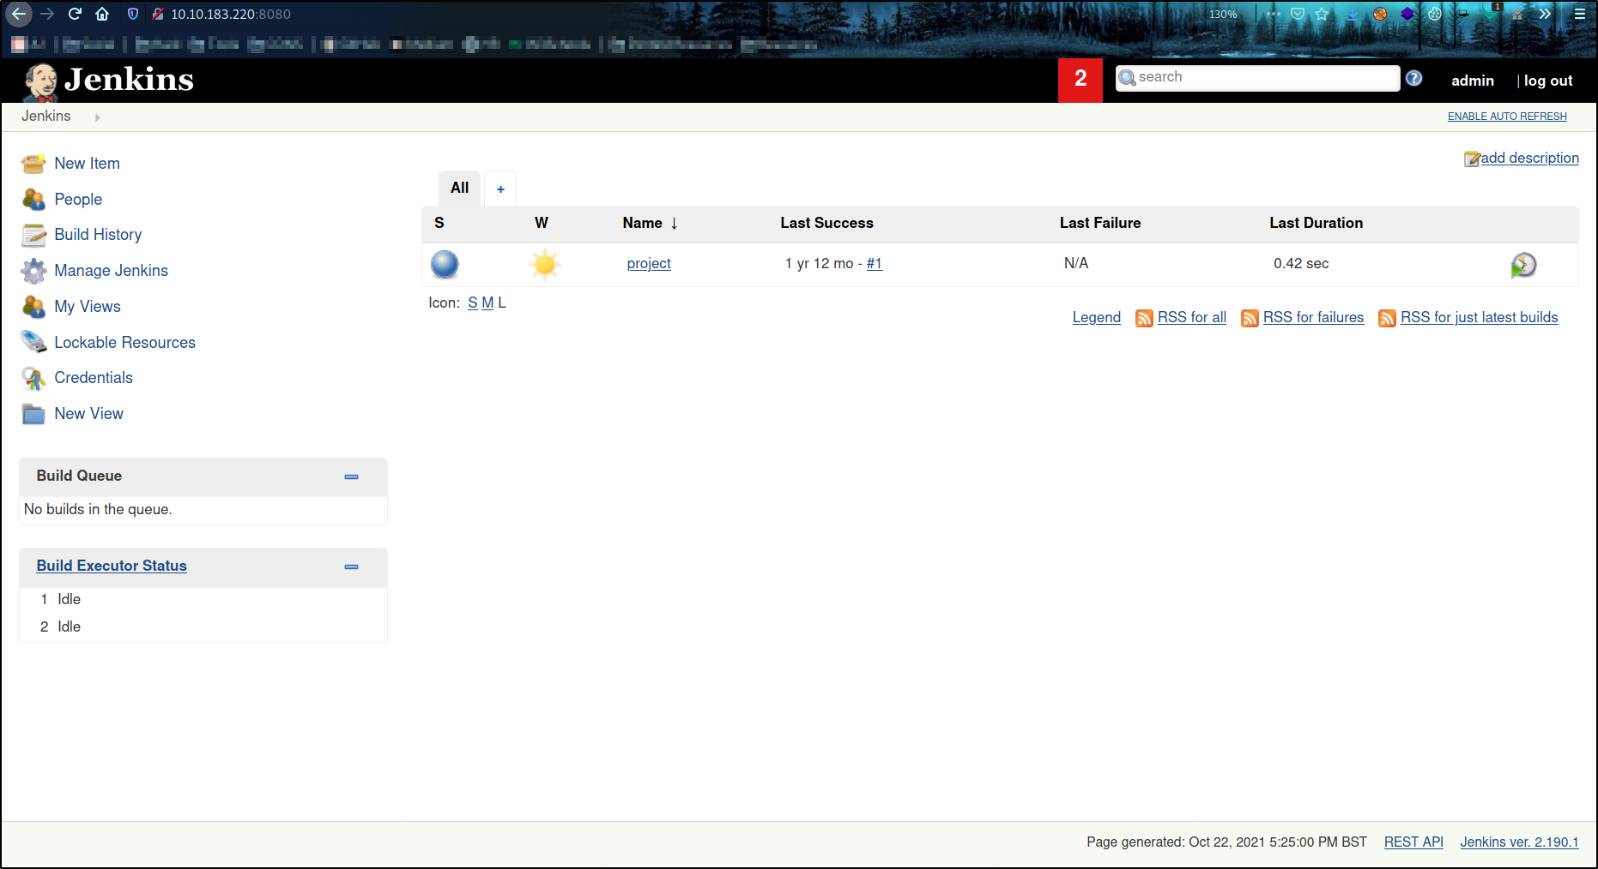The width and height of the screenshot is (1598, 869).
Task: Open Manage Jenkins from the sidebar
Action: pyautogui.click(x=111, y=271)
